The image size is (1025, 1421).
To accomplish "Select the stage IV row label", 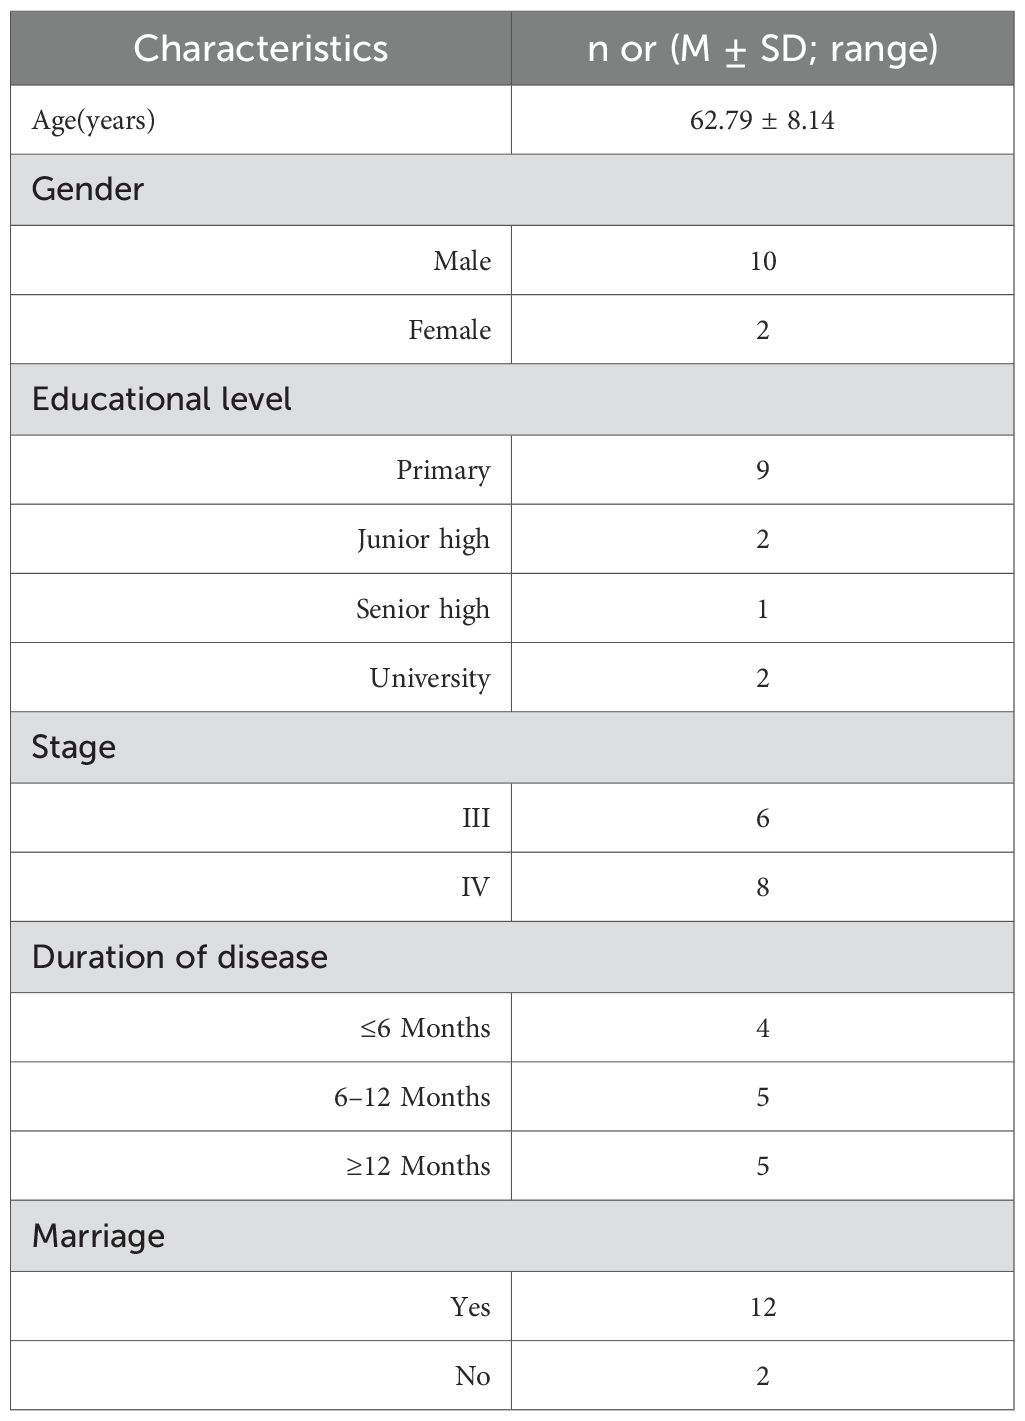I will pyautogui.click(x=475, y=887).
